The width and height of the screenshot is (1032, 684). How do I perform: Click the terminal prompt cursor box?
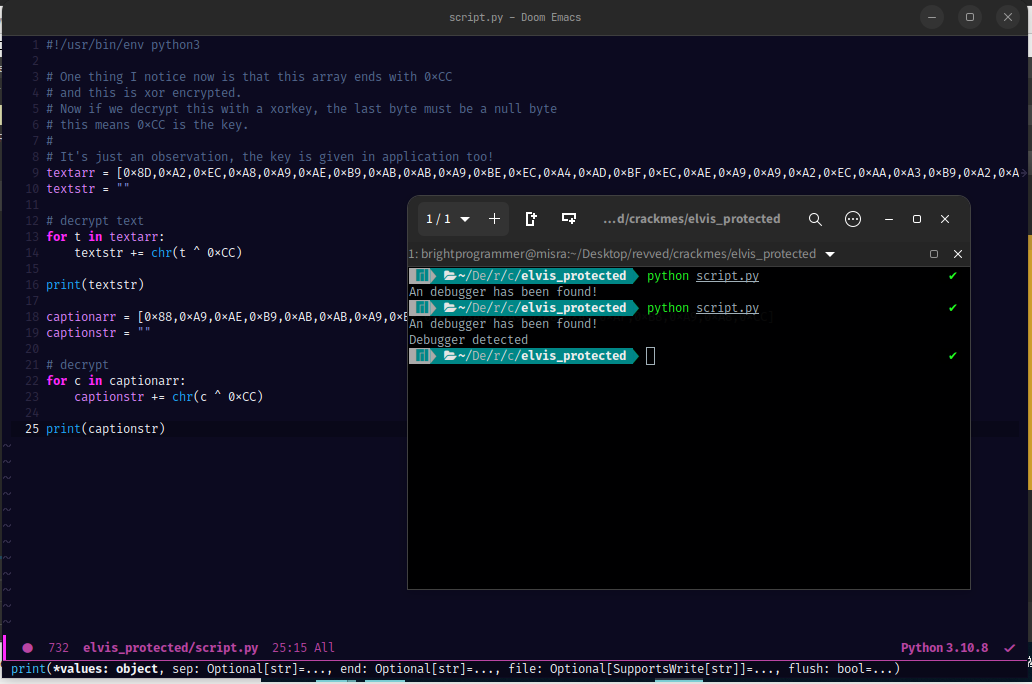tap(651, 356)
